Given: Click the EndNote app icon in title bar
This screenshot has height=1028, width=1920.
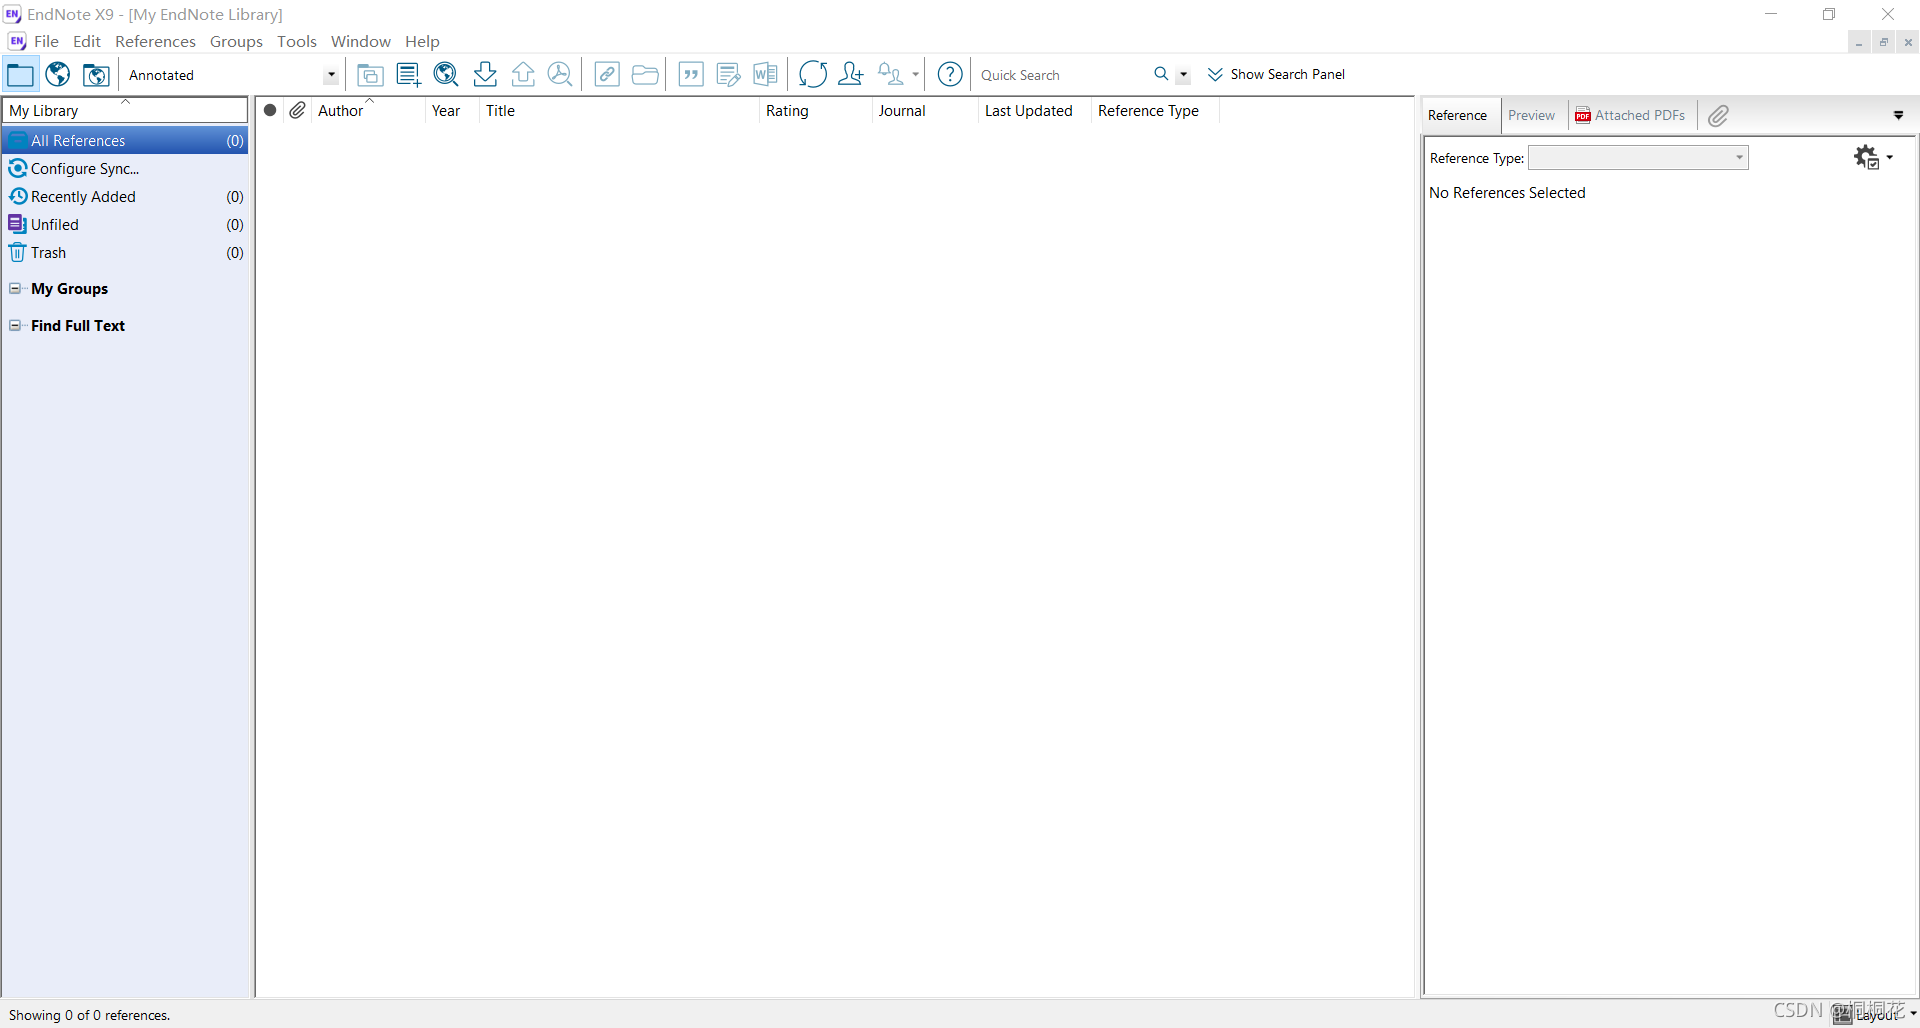Looking at the screenshot, I should 12,14.
